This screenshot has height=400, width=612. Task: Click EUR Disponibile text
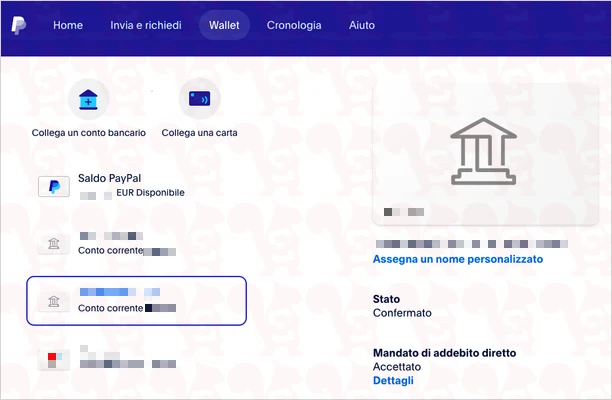coord(150,192)
